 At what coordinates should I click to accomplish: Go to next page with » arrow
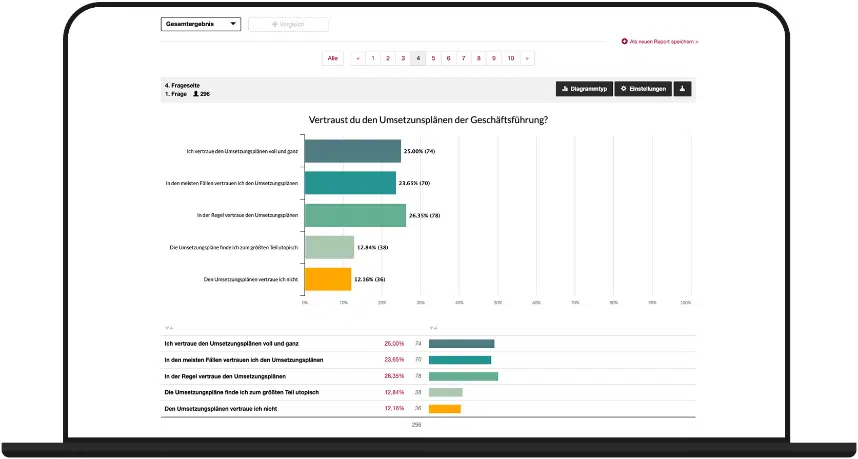pyautogui.click(x=527, y=58)
